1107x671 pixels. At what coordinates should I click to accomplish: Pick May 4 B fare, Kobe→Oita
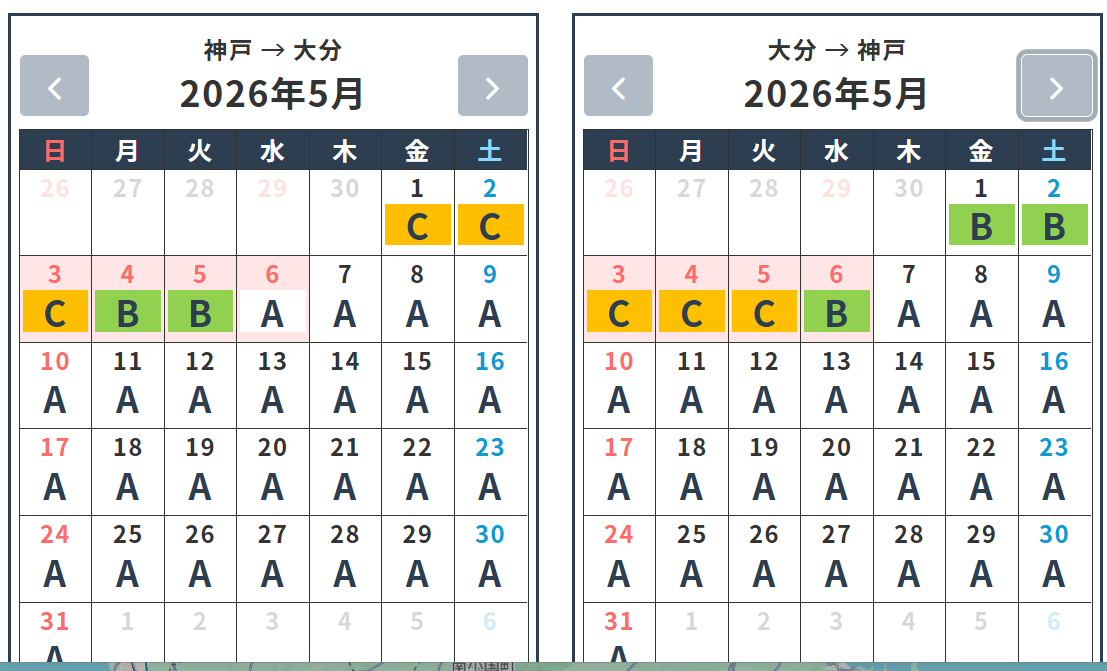coord(127,312)
